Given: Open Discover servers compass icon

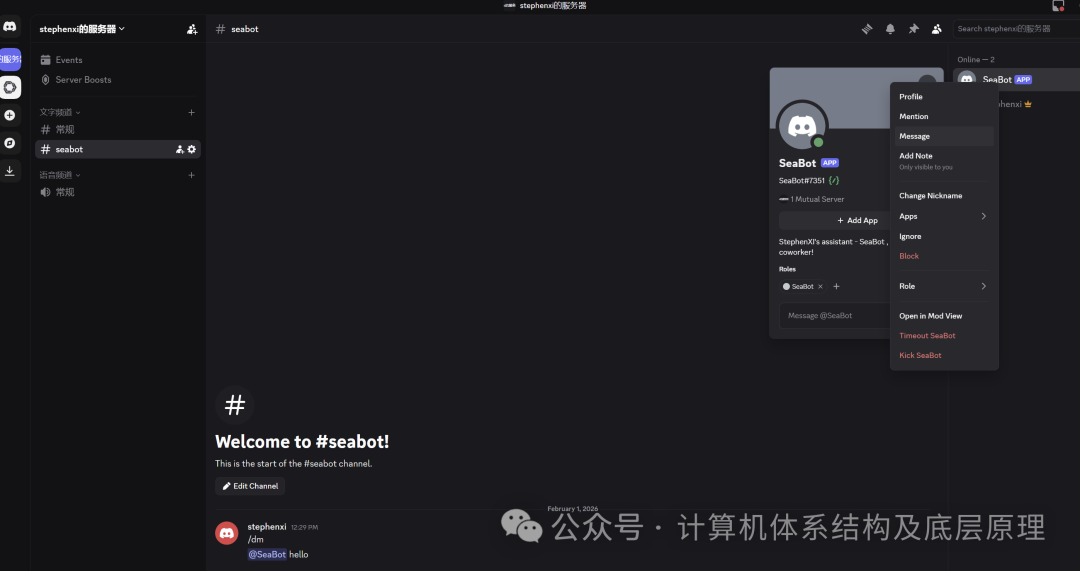Looking at the screenshot, I should coord(10,143).
